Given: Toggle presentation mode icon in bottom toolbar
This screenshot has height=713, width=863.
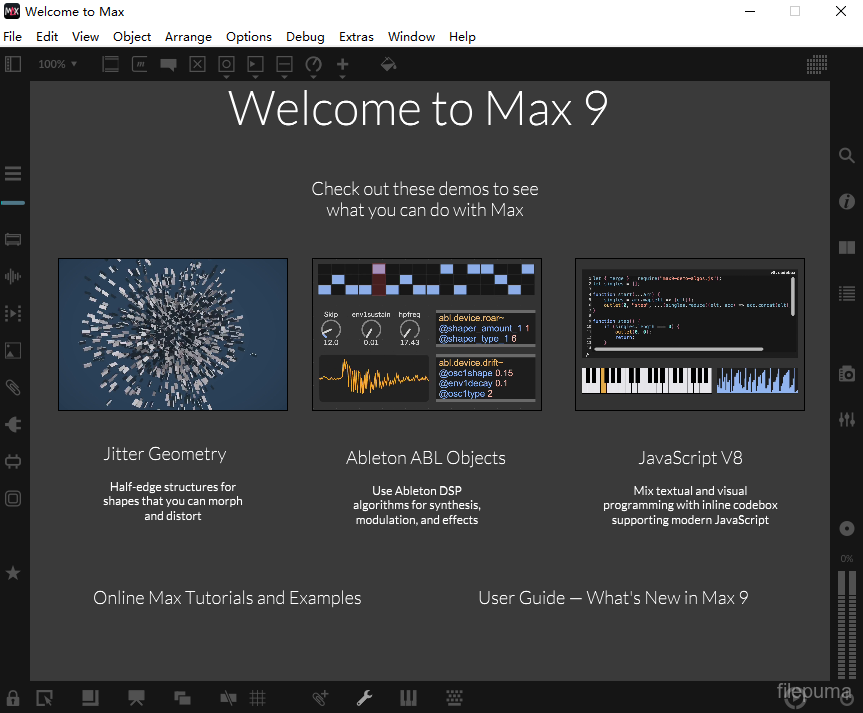Looking at the screenshot, I should 136,698.
